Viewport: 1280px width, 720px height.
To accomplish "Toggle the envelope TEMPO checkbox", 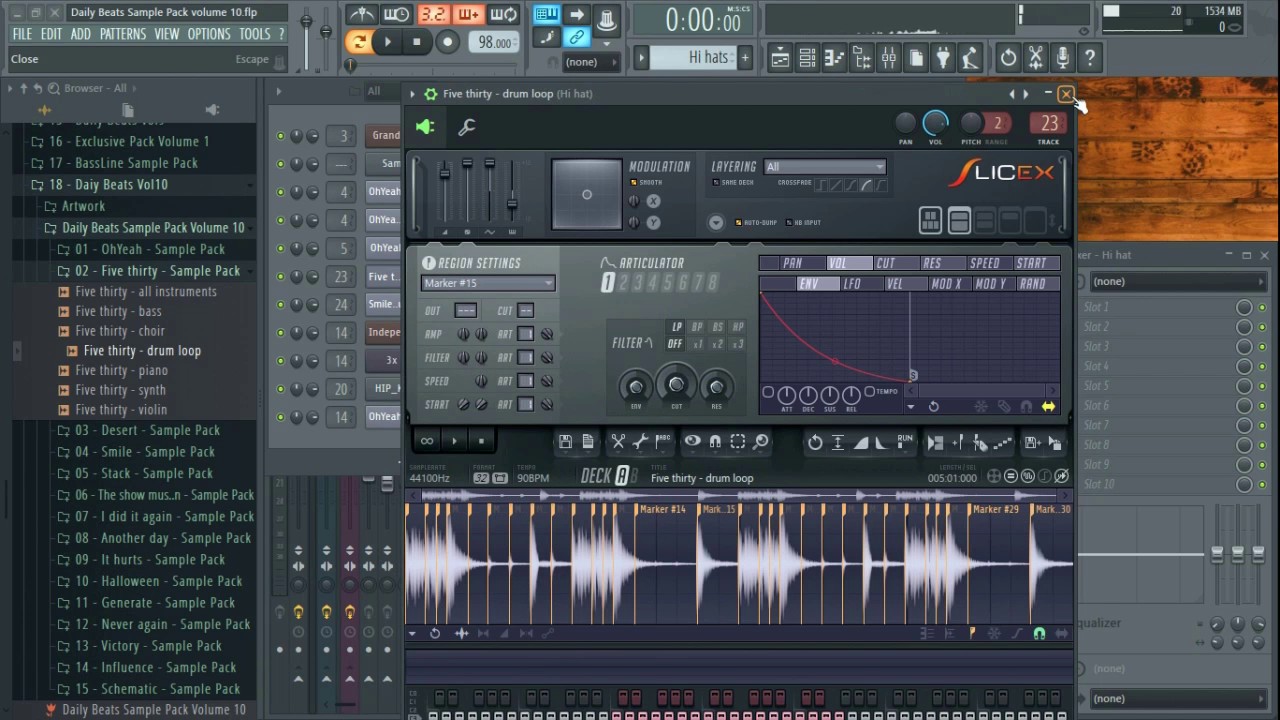I will [x=870, y=391].
